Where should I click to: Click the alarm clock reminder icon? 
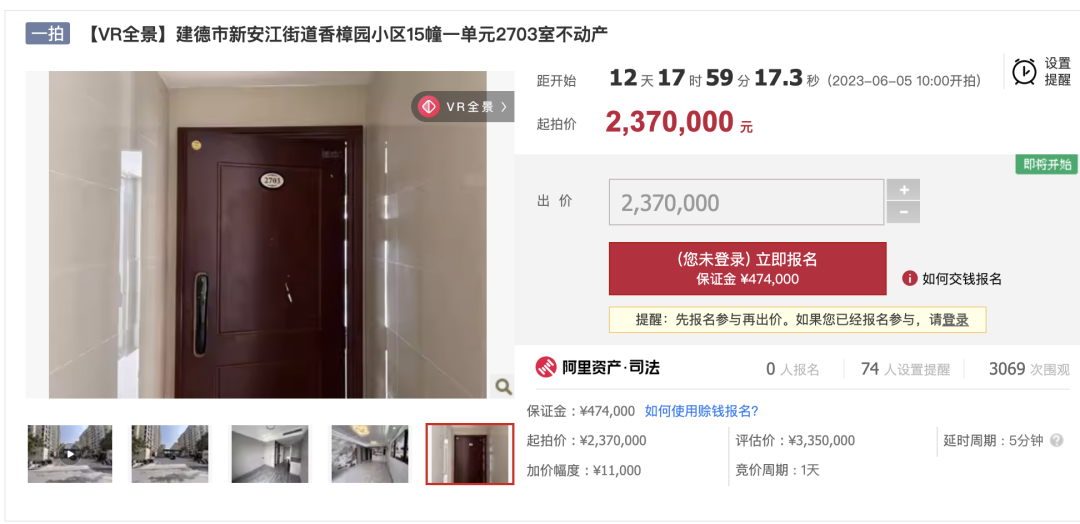pyautogui.click(x=1024, y=71)
